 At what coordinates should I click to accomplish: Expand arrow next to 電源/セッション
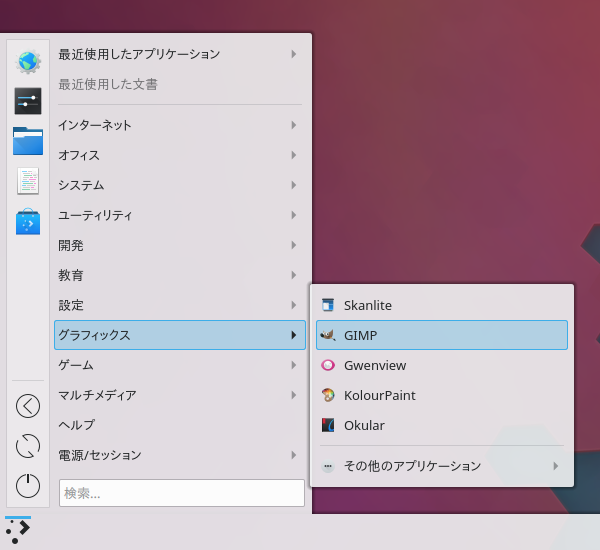pyautogui.click(x=293, y=455)
